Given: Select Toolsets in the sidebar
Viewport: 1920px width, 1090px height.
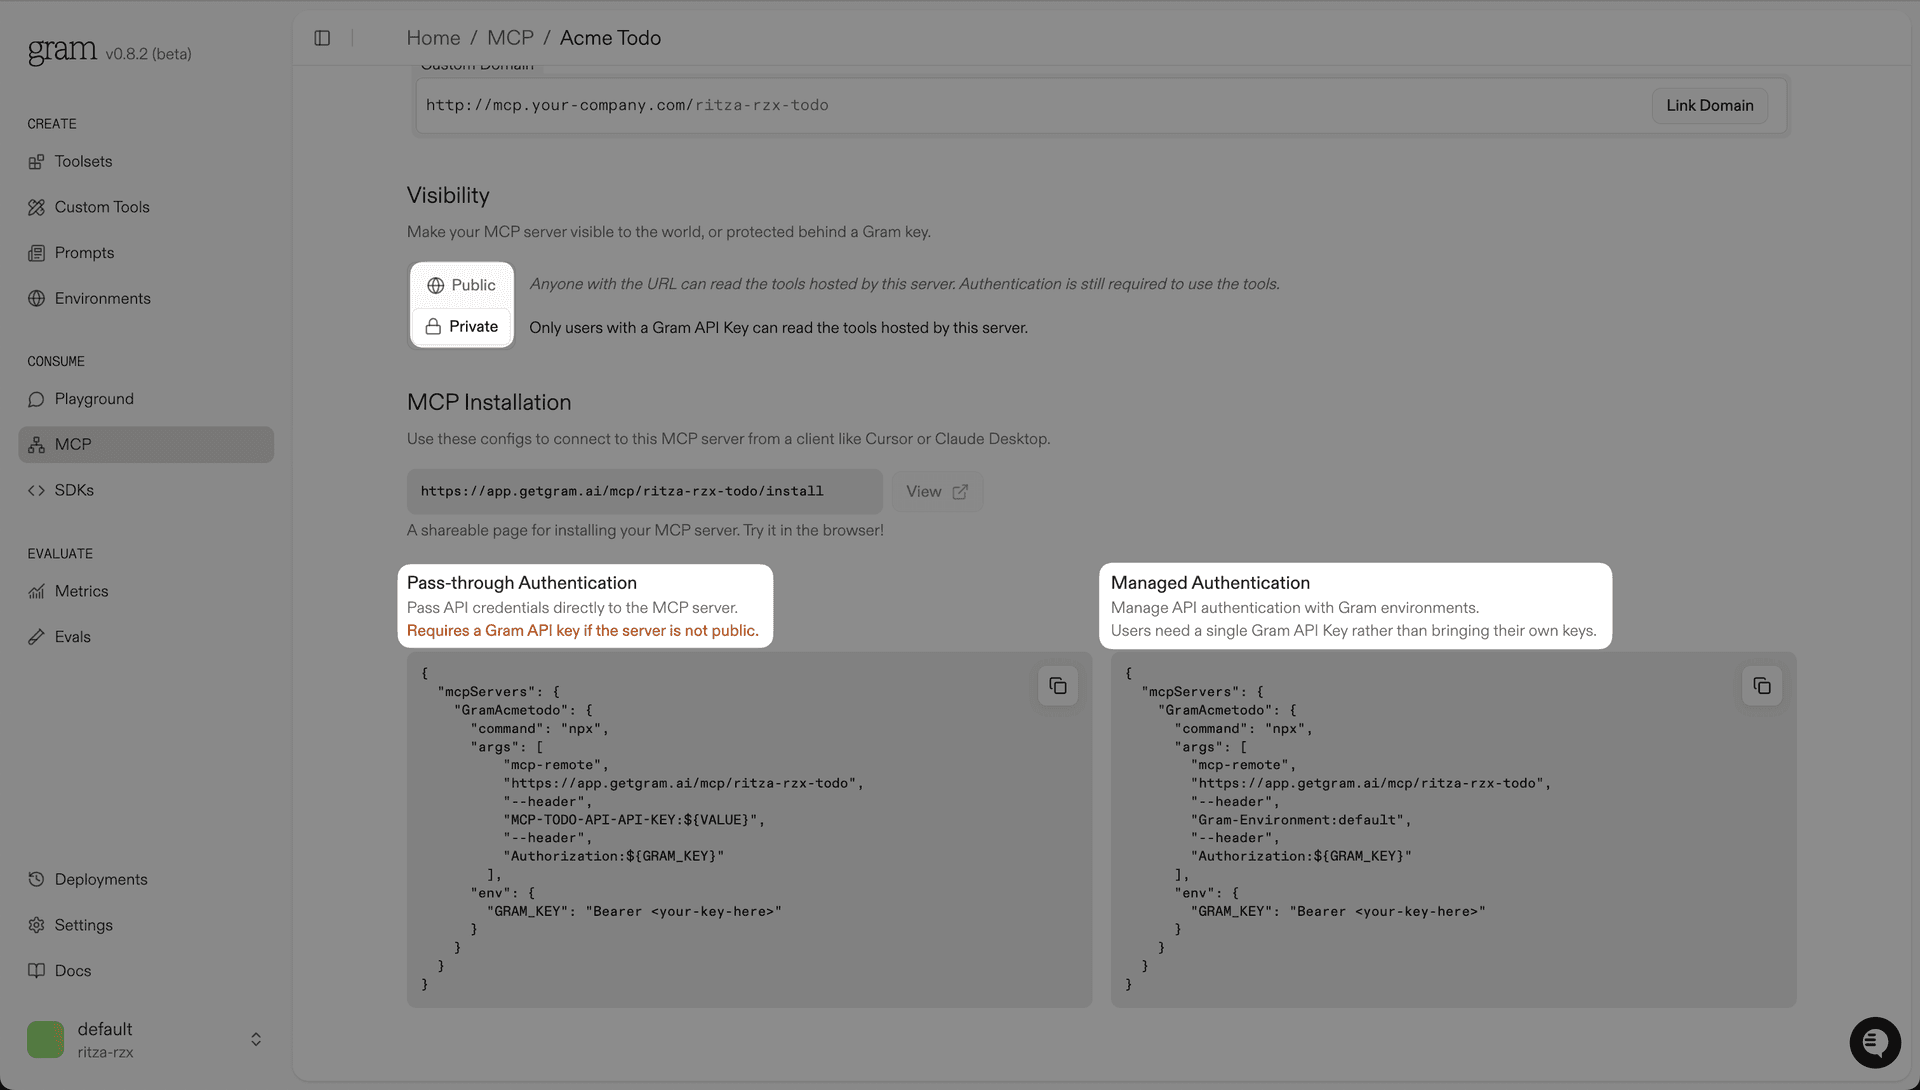Looking at the screenshot, I should [x=84, y=161].
